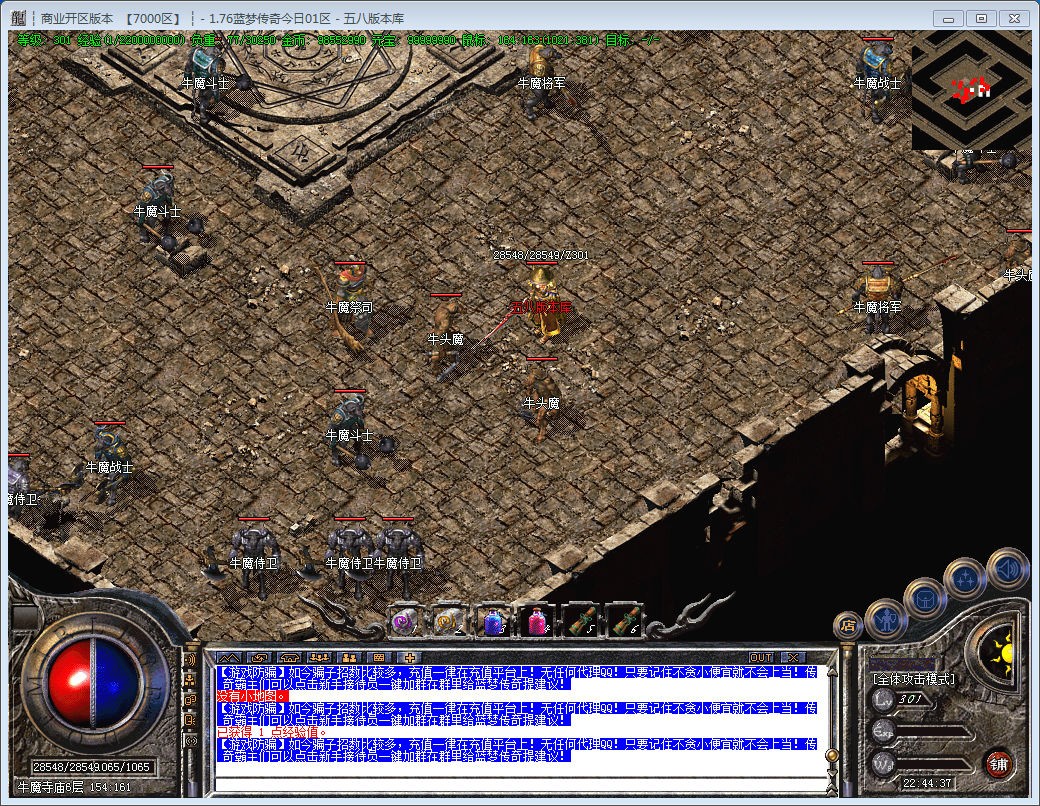This screenshot has height=806, width=1040.
Task: Click the 没有小地图 chat message
Action: 253,697
